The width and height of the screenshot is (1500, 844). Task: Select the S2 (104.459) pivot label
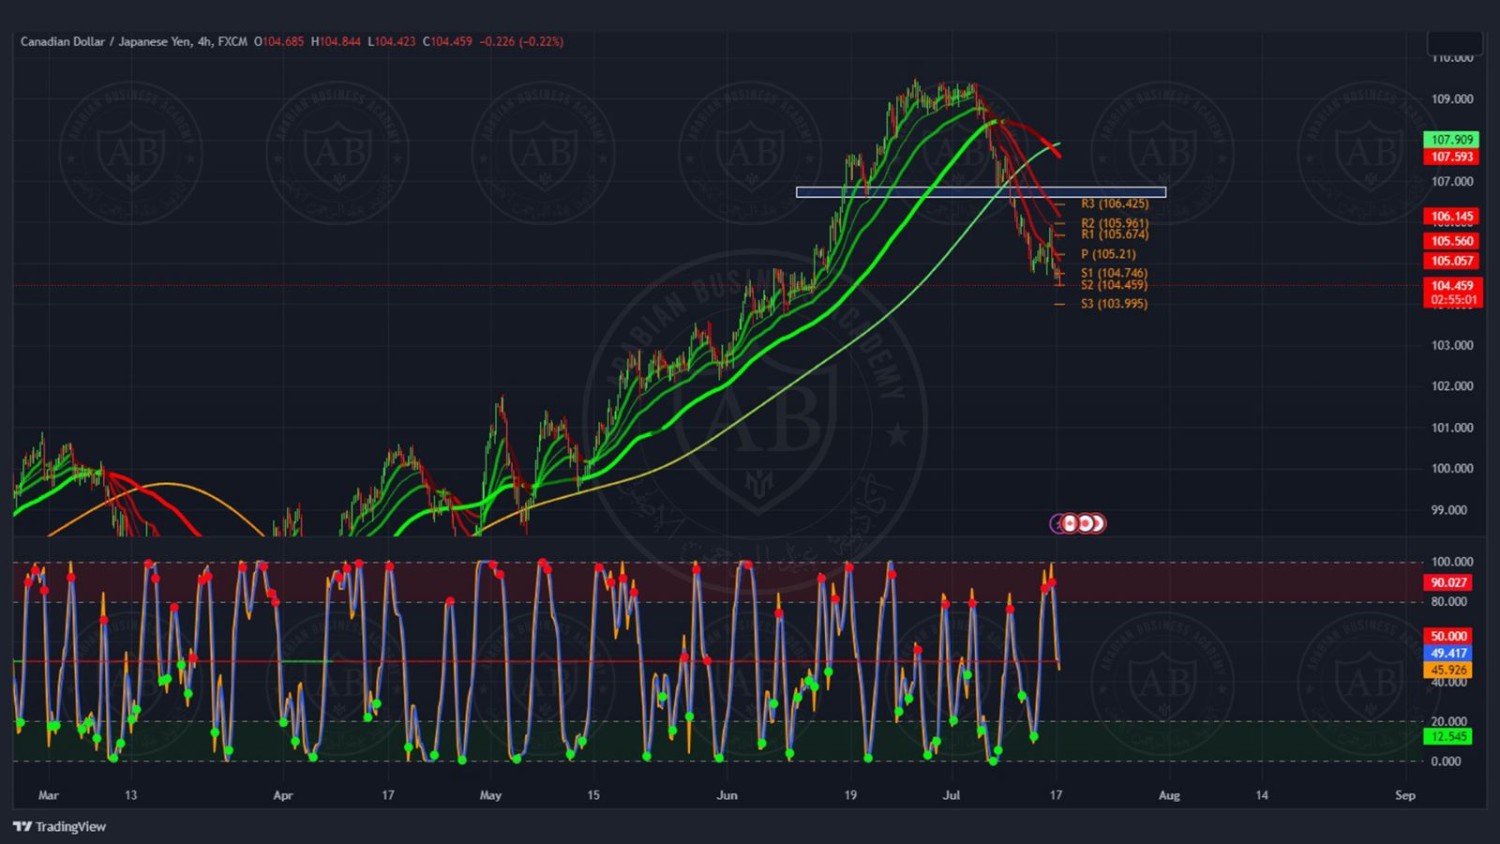1114,285
